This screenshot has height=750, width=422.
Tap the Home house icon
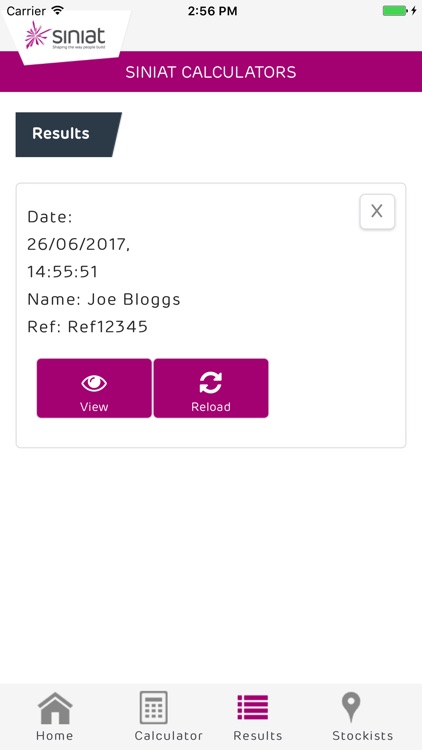(55, 708)
